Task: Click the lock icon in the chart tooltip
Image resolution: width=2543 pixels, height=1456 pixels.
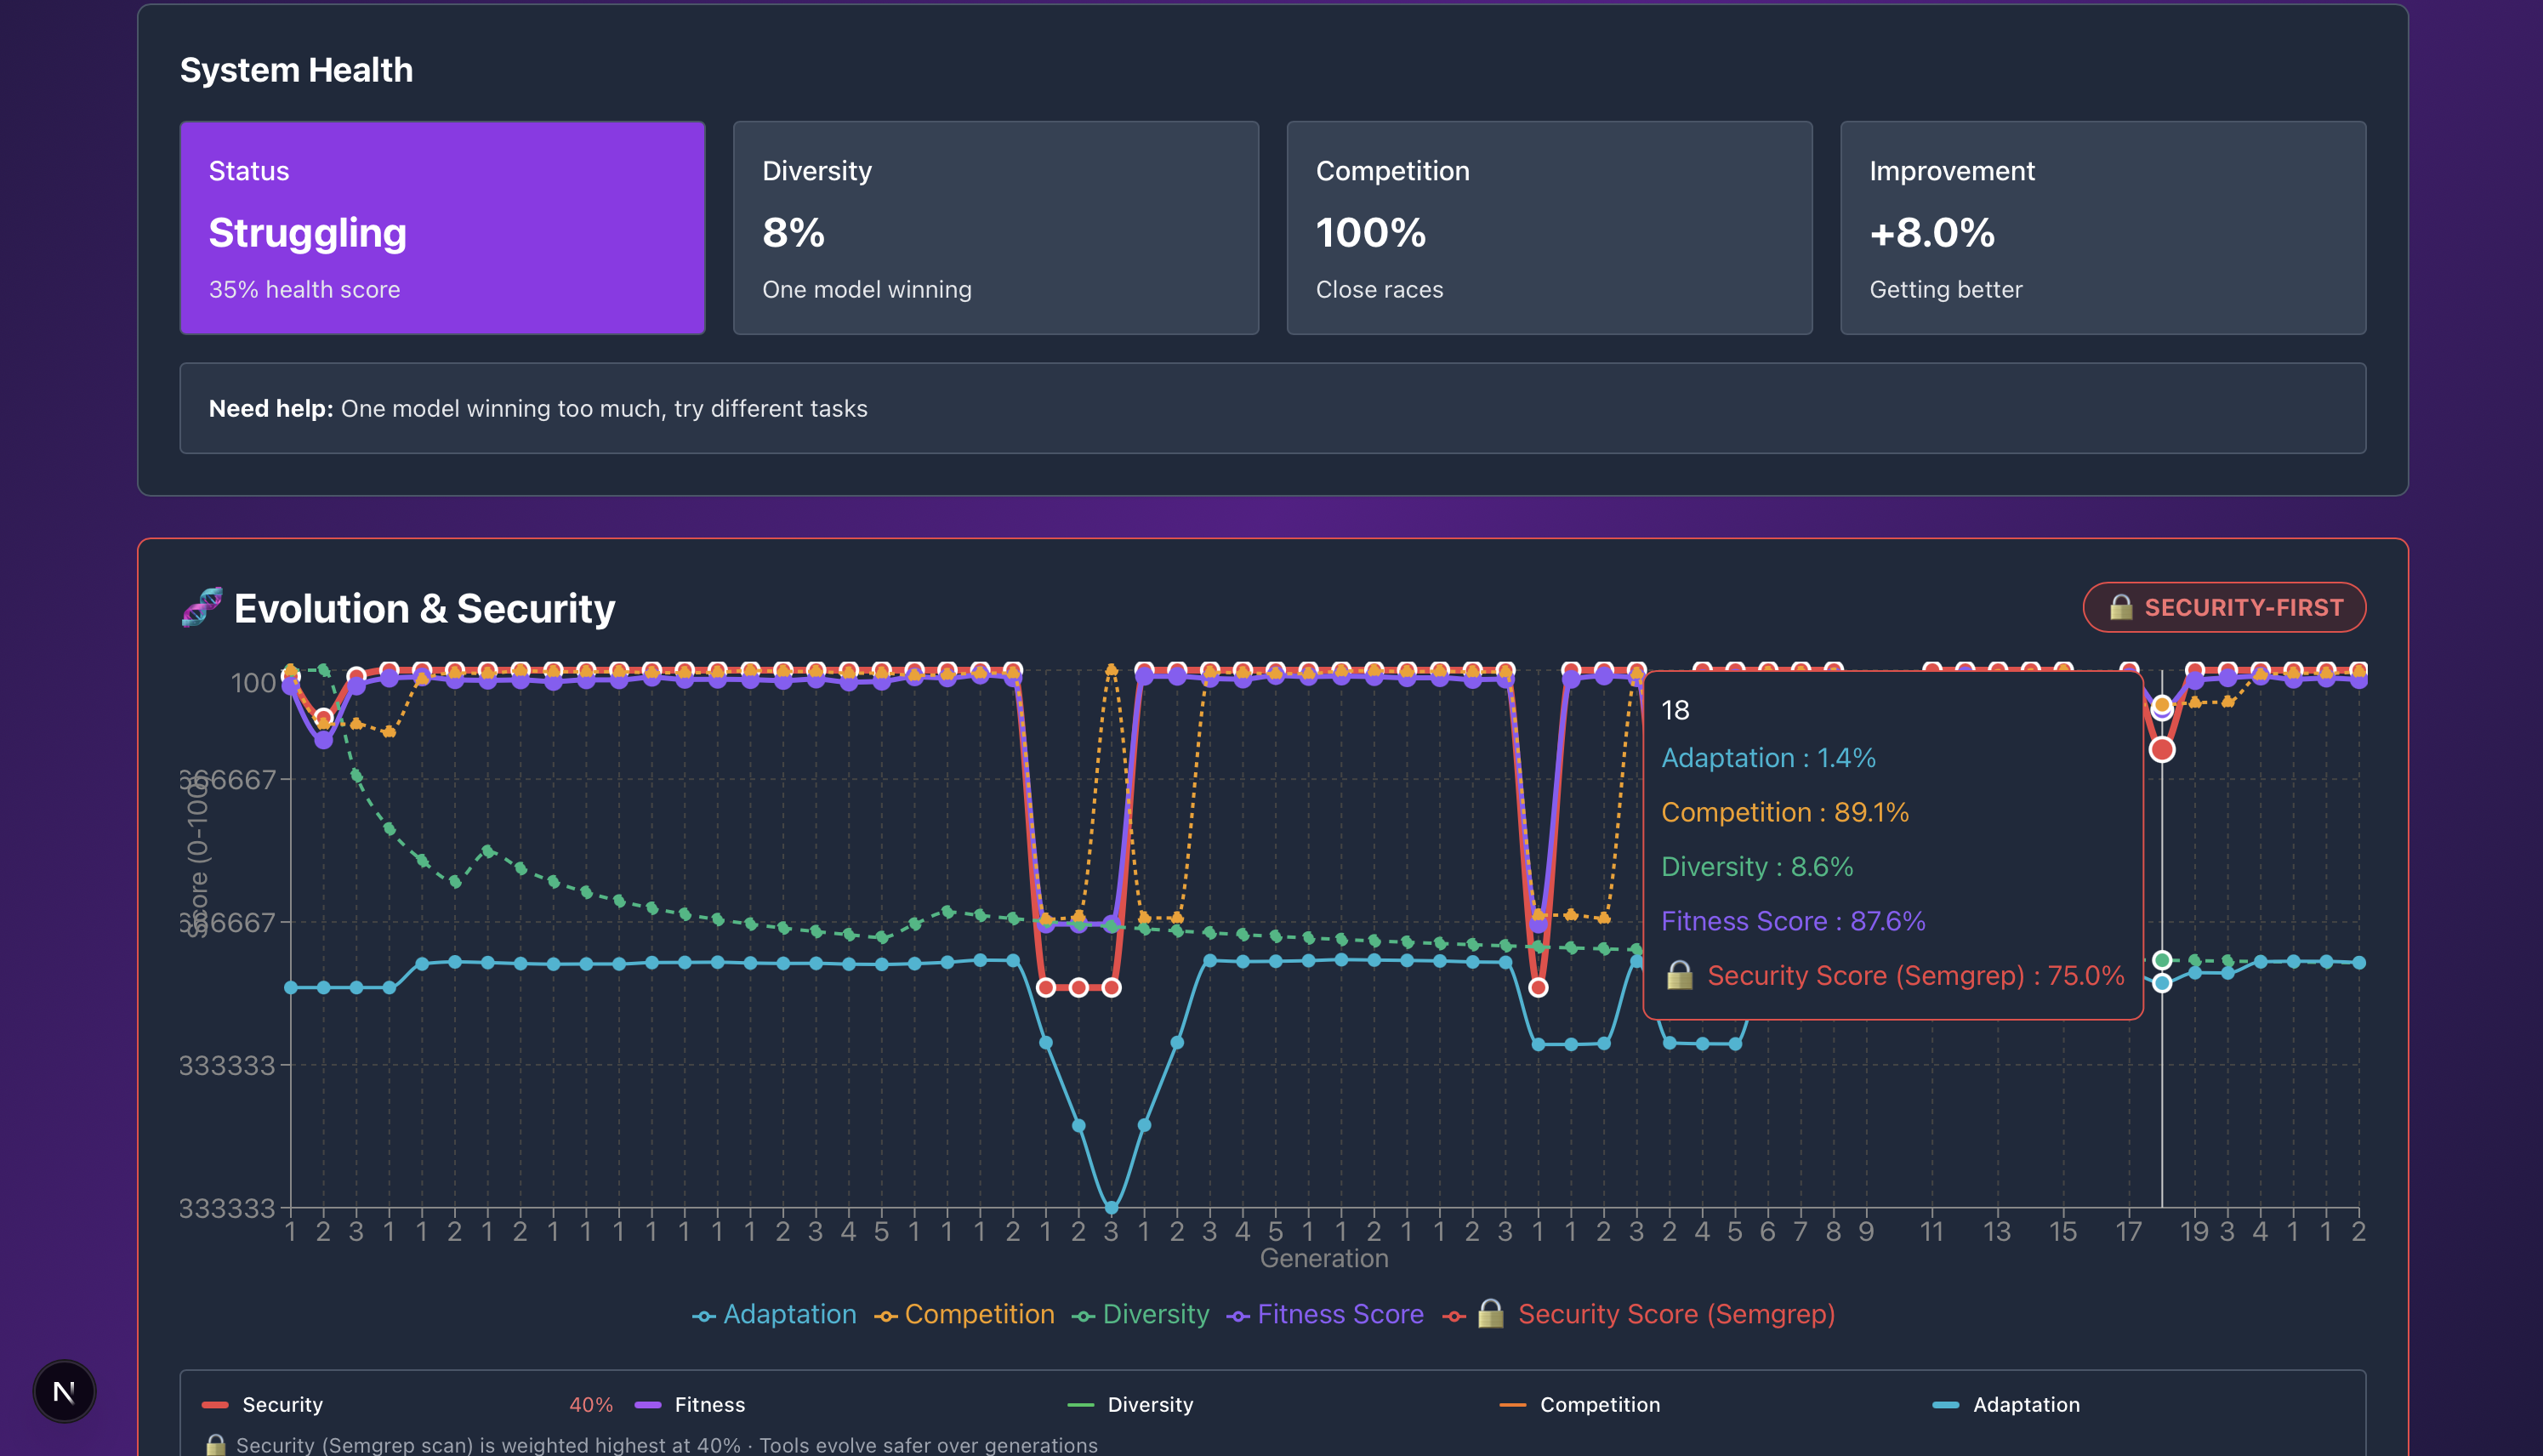Action: click(1679, 975)
